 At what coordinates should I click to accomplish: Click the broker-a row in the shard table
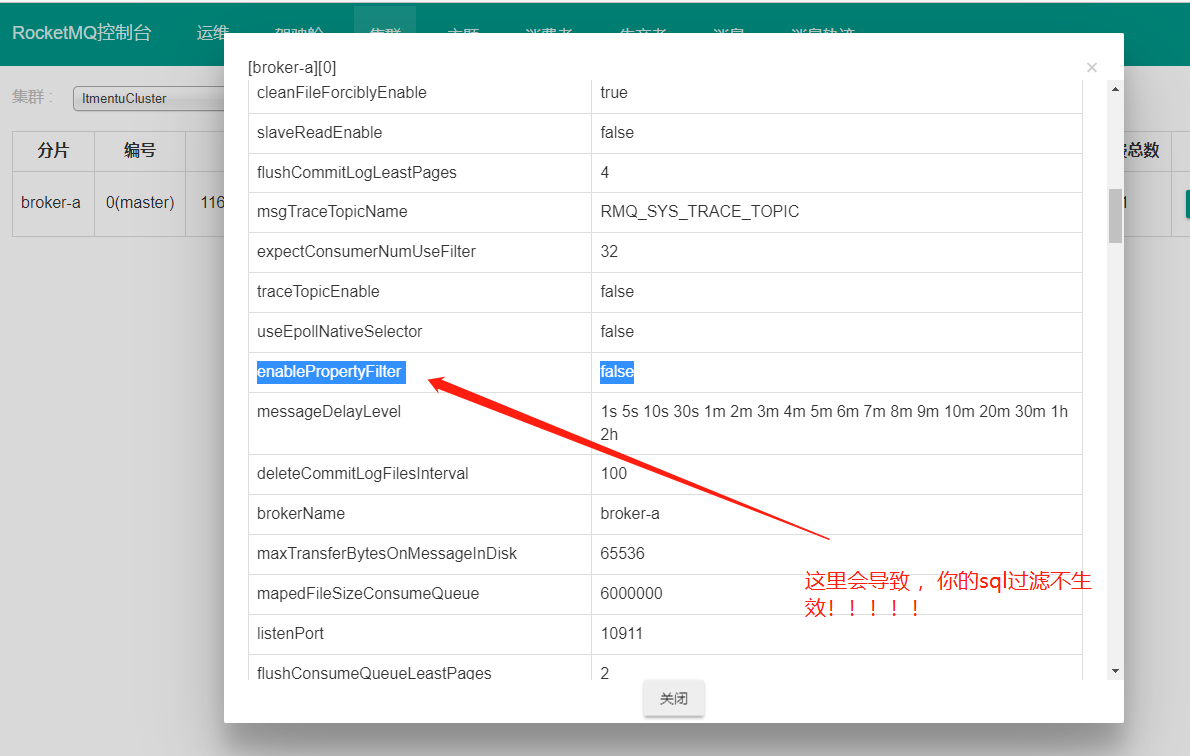52,202
